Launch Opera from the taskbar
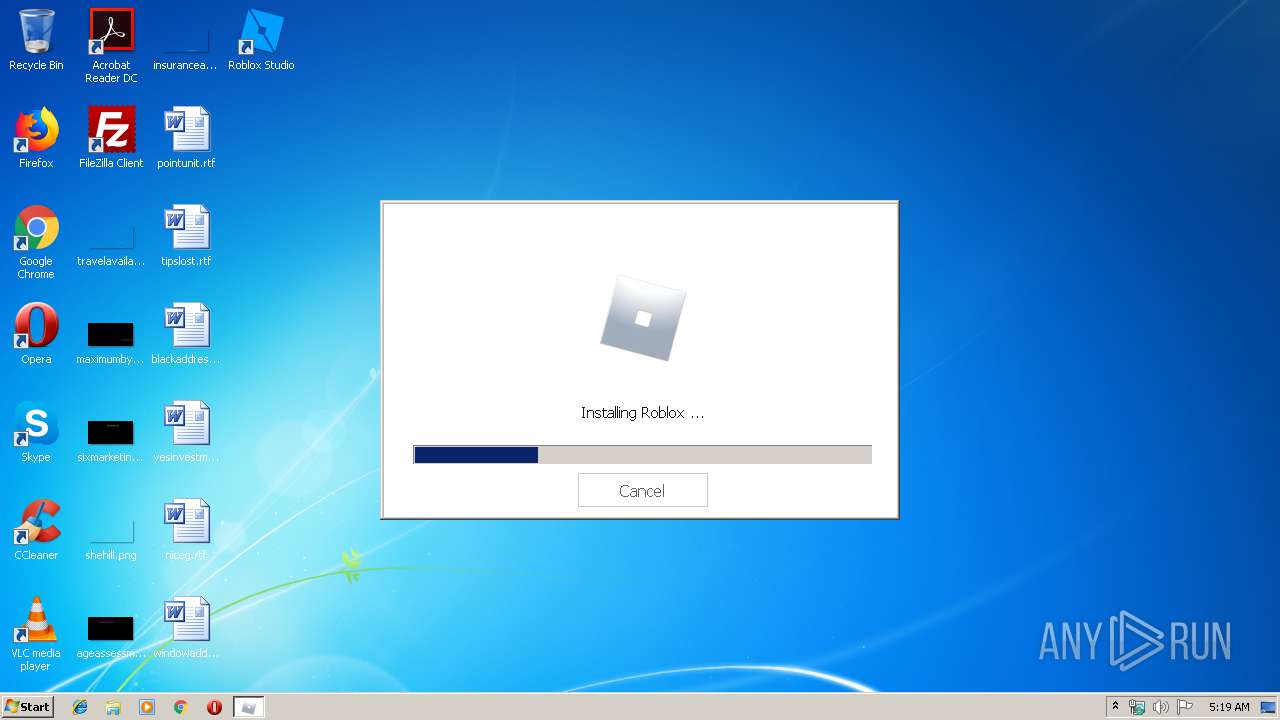The image size is (1280, 720). [214, 707]
